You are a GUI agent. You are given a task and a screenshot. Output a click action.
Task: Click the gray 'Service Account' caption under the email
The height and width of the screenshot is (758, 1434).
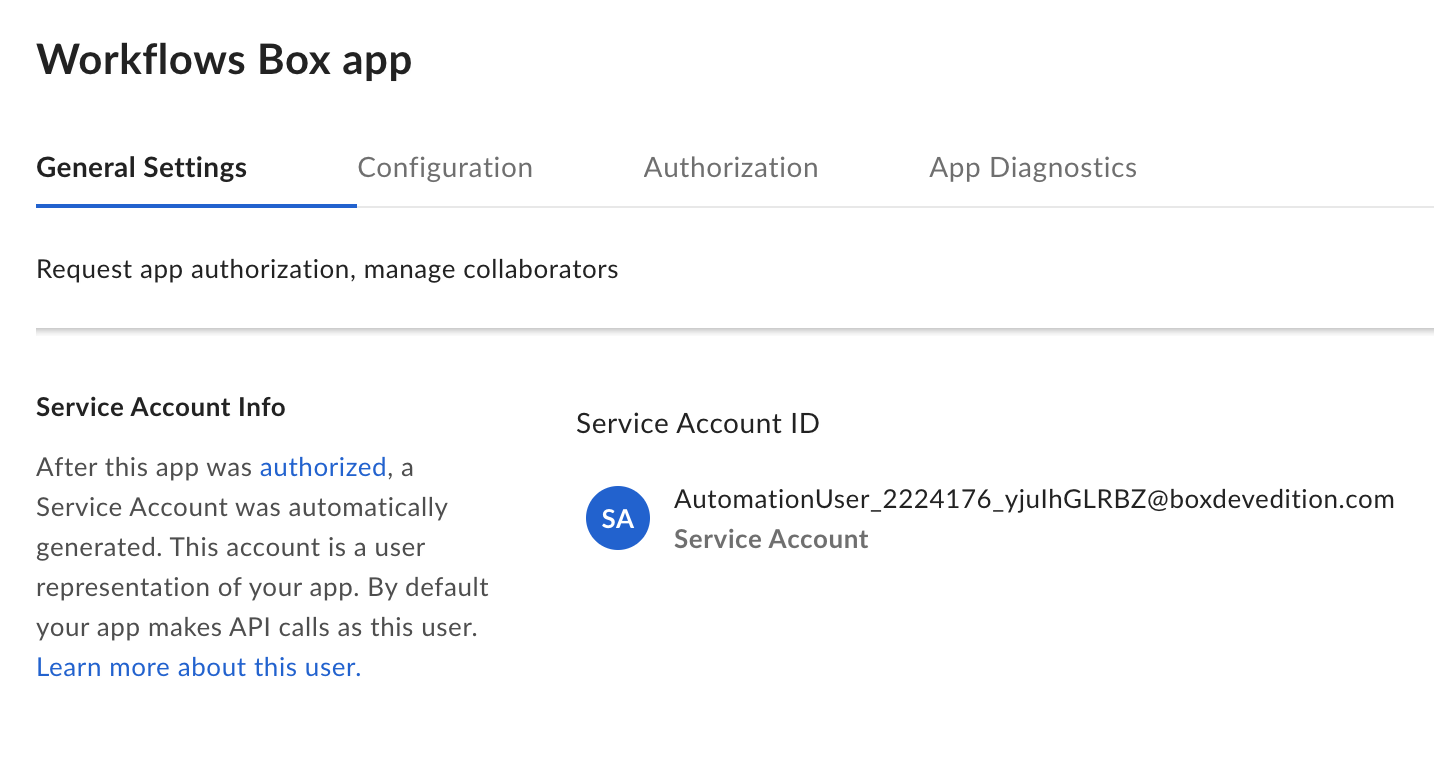pos(771,539)
